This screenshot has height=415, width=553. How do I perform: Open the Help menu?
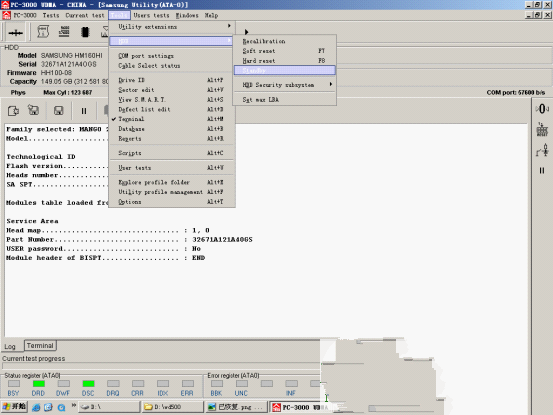(211, 15)
